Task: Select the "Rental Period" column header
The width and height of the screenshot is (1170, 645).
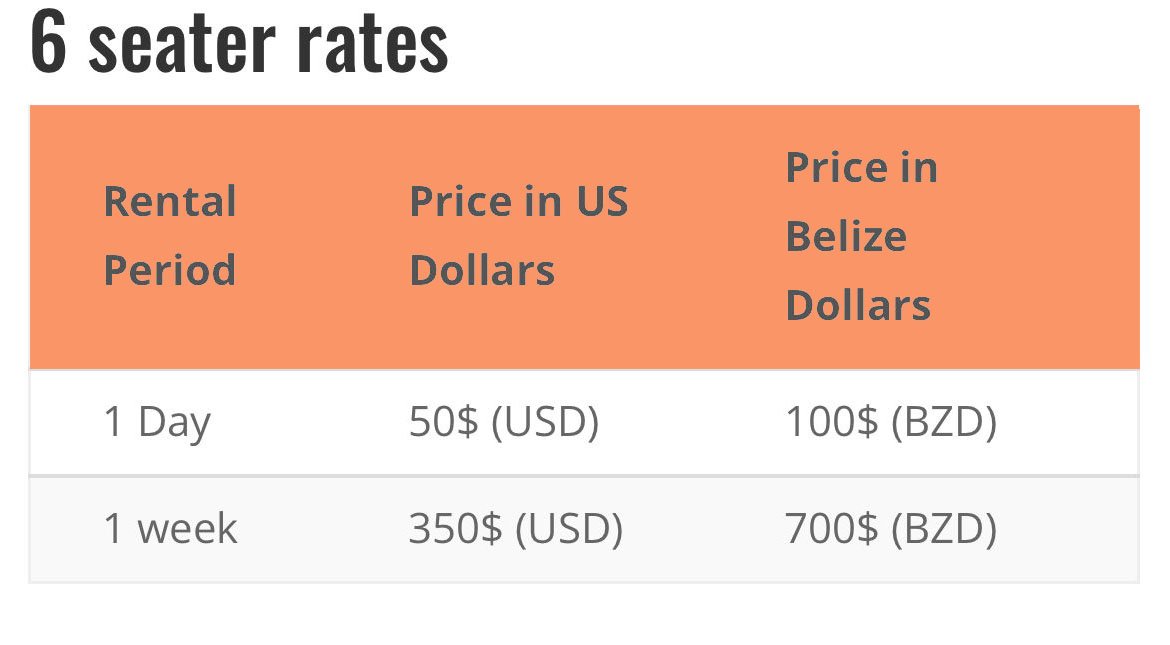Action: (170, 236)
